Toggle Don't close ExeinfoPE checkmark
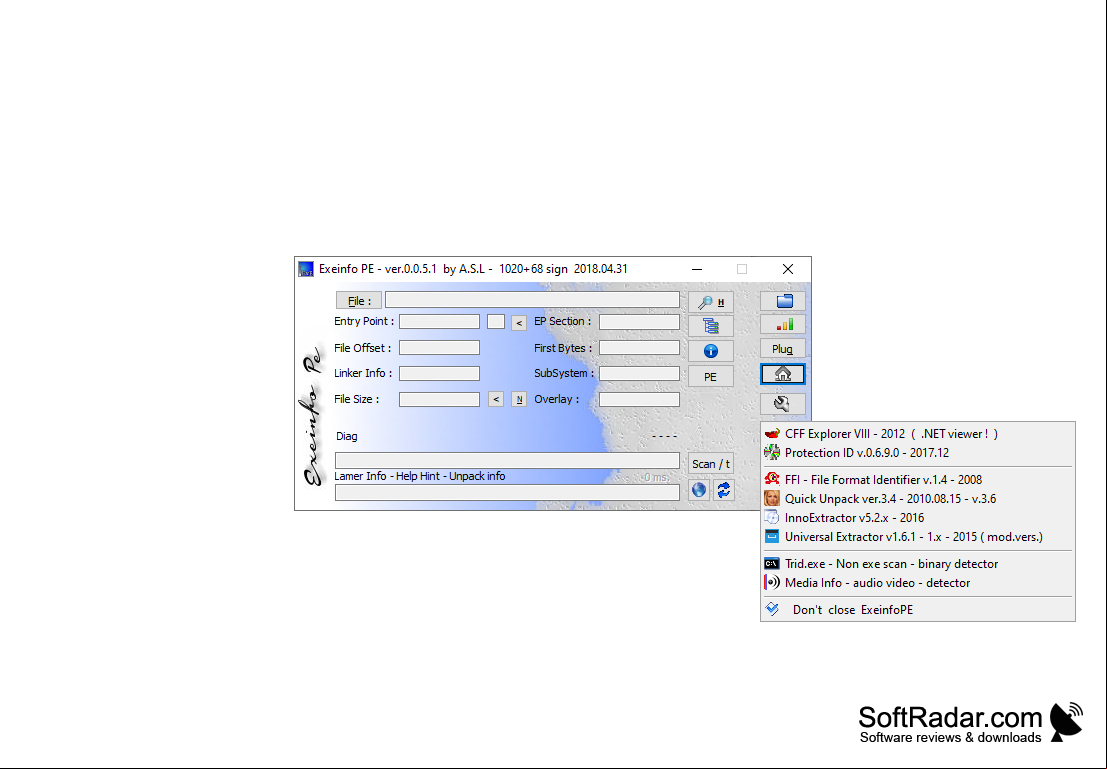This screenshot has width=1107, height=769. coord(772,609)
